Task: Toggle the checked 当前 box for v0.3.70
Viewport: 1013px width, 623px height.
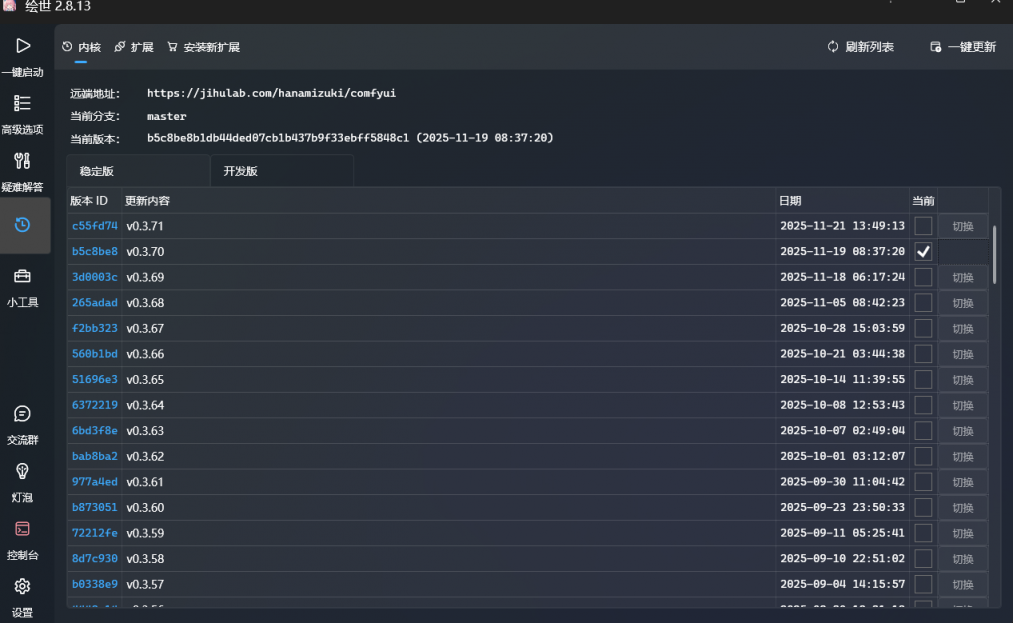Action: [x=923, y=252]
